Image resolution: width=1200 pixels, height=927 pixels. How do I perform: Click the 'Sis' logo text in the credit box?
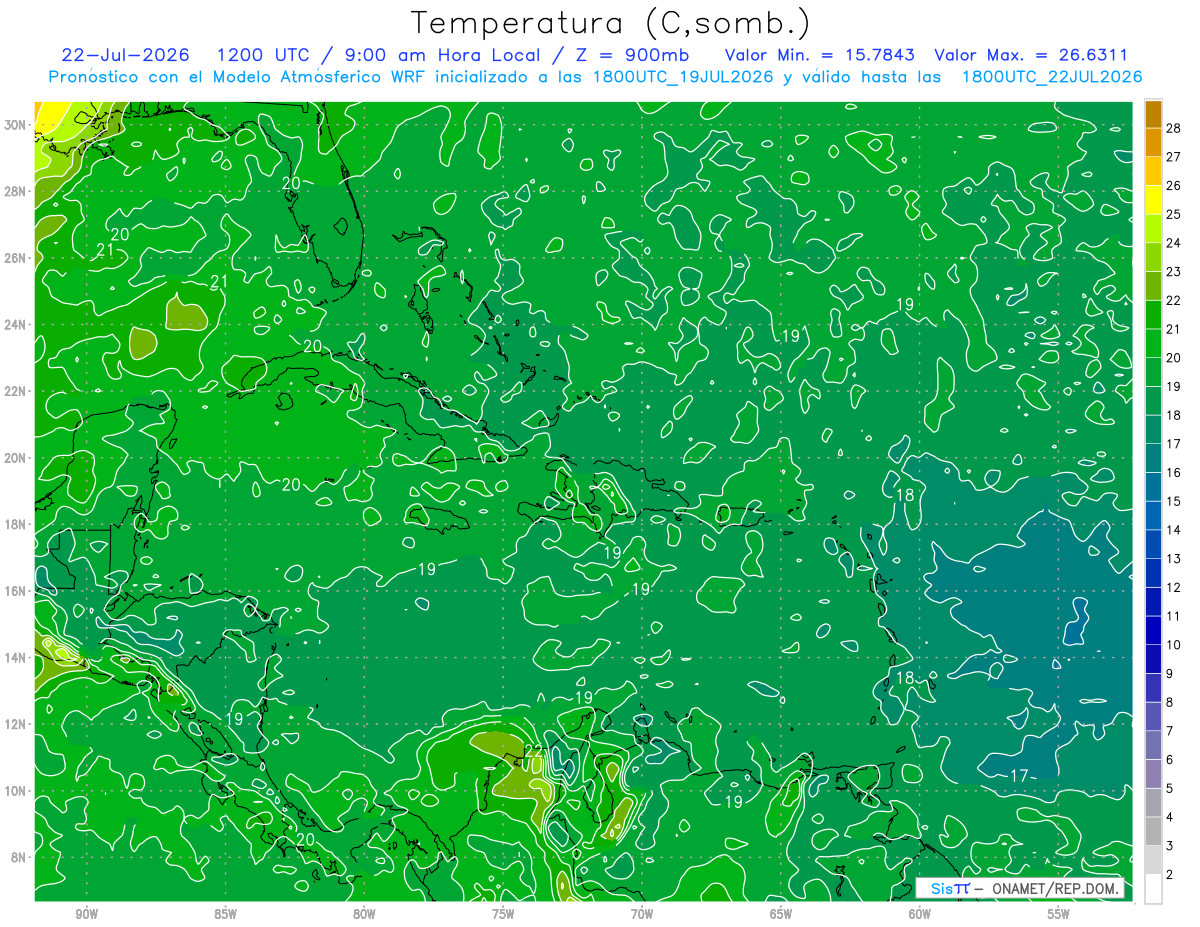pos(940,888)
